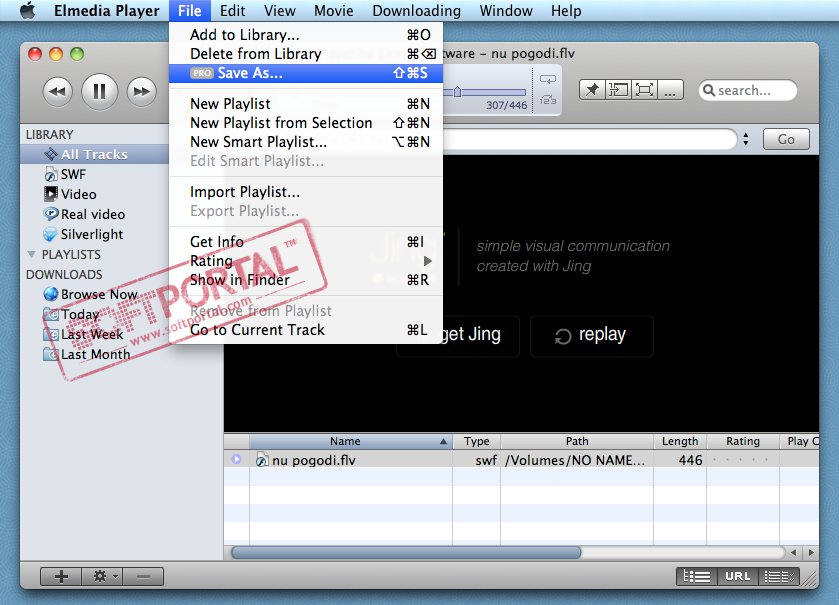Click the minus remove button
This screenshot has height=605, width=839.
[143, 576]
